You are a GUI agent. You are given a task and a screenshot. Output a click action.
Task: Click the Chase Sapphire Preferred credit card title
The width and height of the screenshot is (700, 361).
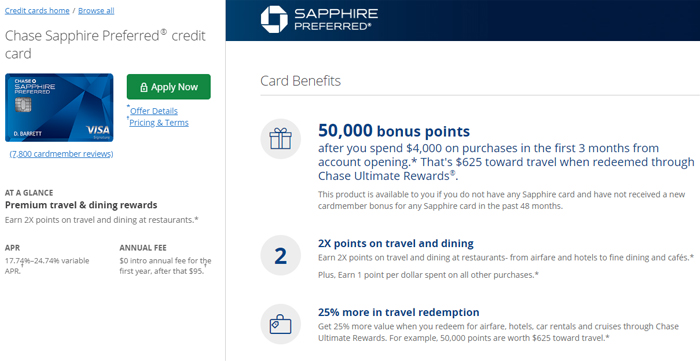click(x=105, y=45)
